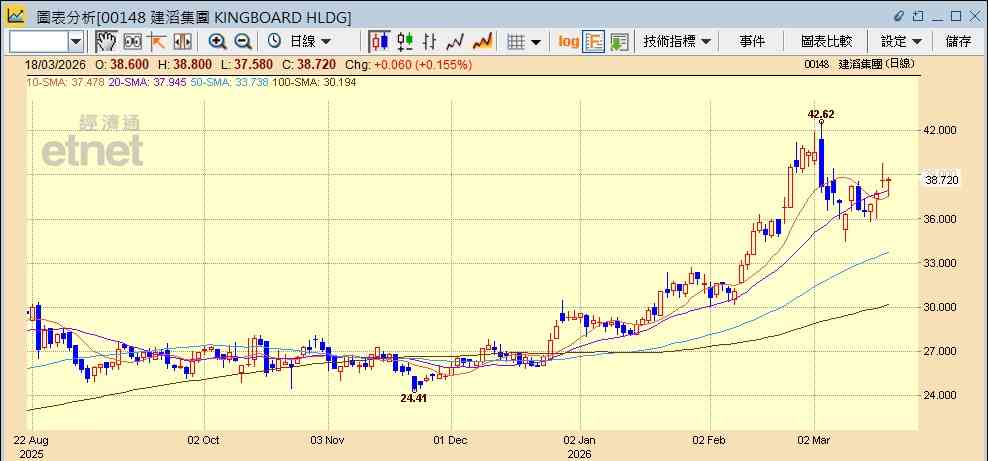
Task: Open the 日線 period dropdown
Action: (x=300, y=42)
